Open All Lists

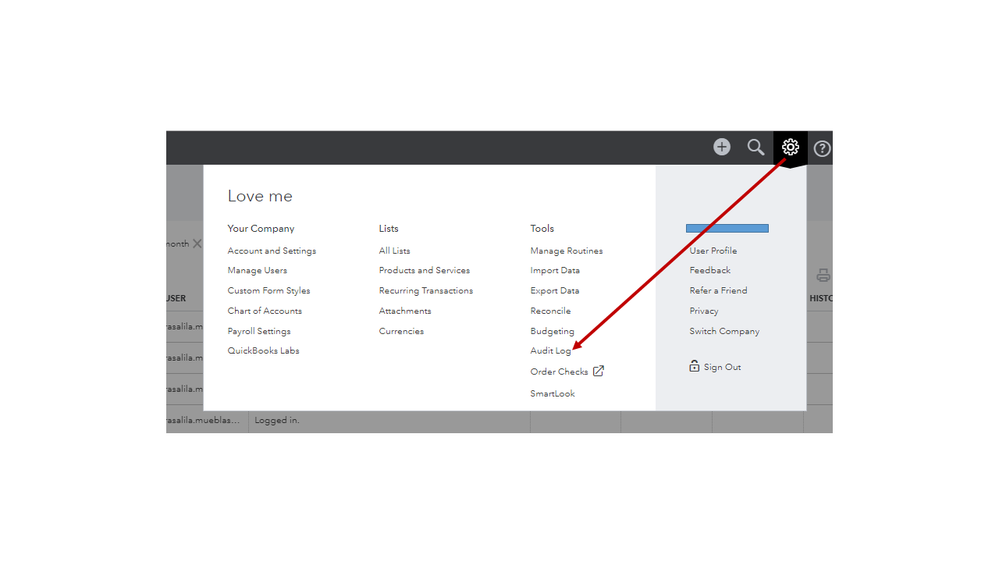coord(394,250)
